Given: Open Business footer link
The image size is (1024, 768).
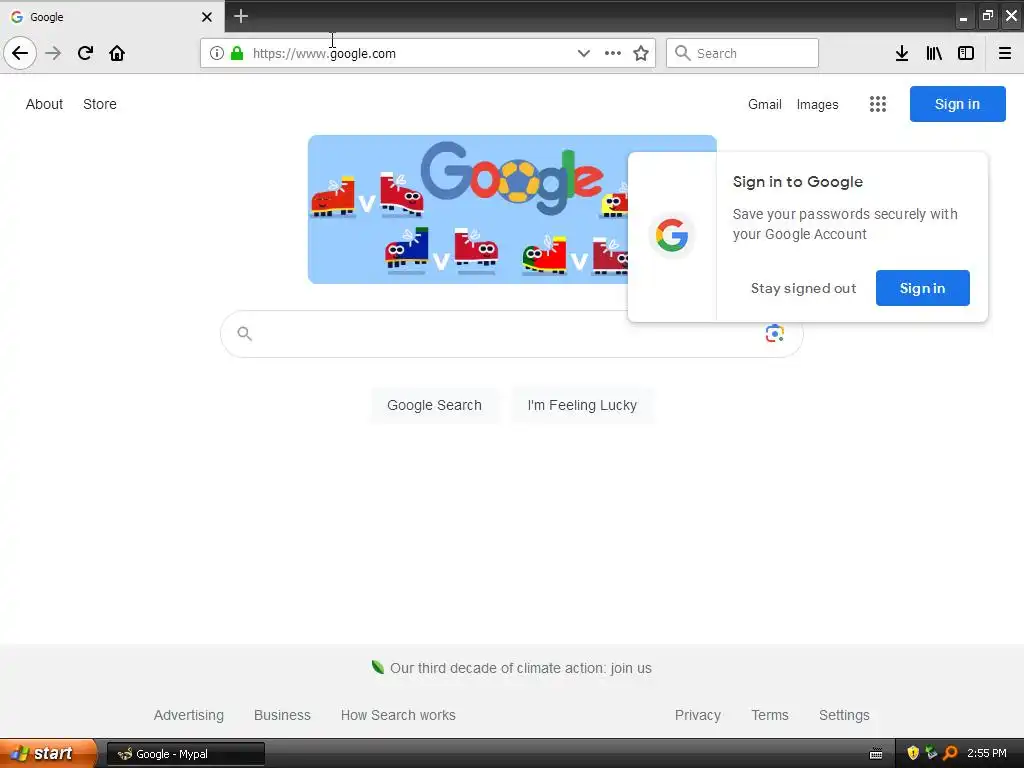Looking at the screenshot, I should click(282, 715).
